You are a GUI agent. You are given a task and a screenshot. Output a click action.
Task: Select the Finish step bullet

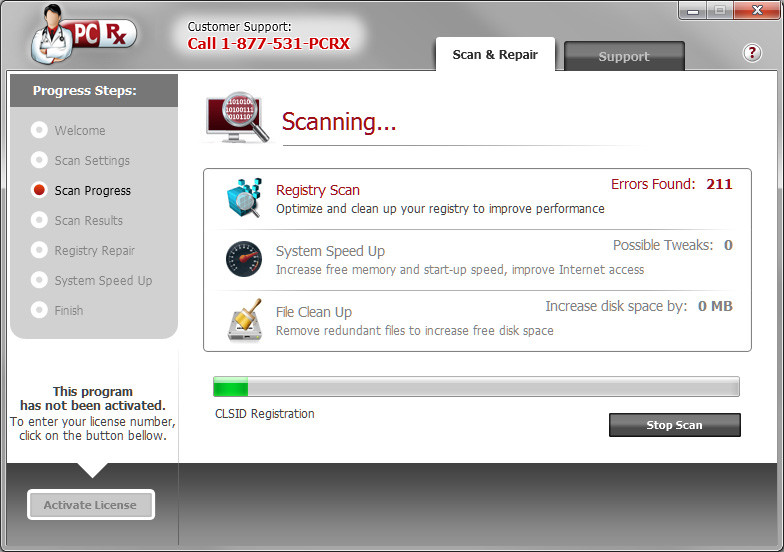39,310
